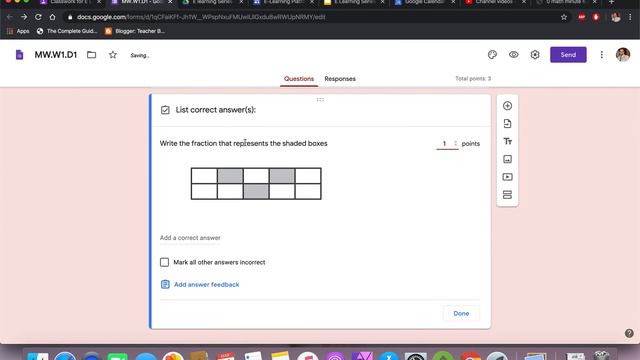
Task: Add title and description
Action: click(507, 141)
